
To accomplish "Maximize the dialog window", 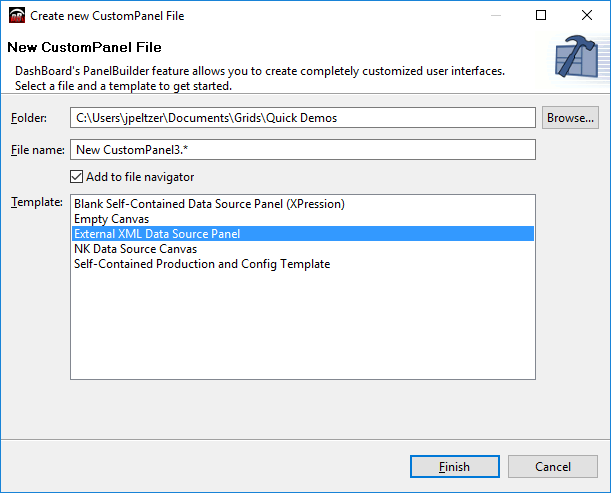I will click(x=541, y=16).
